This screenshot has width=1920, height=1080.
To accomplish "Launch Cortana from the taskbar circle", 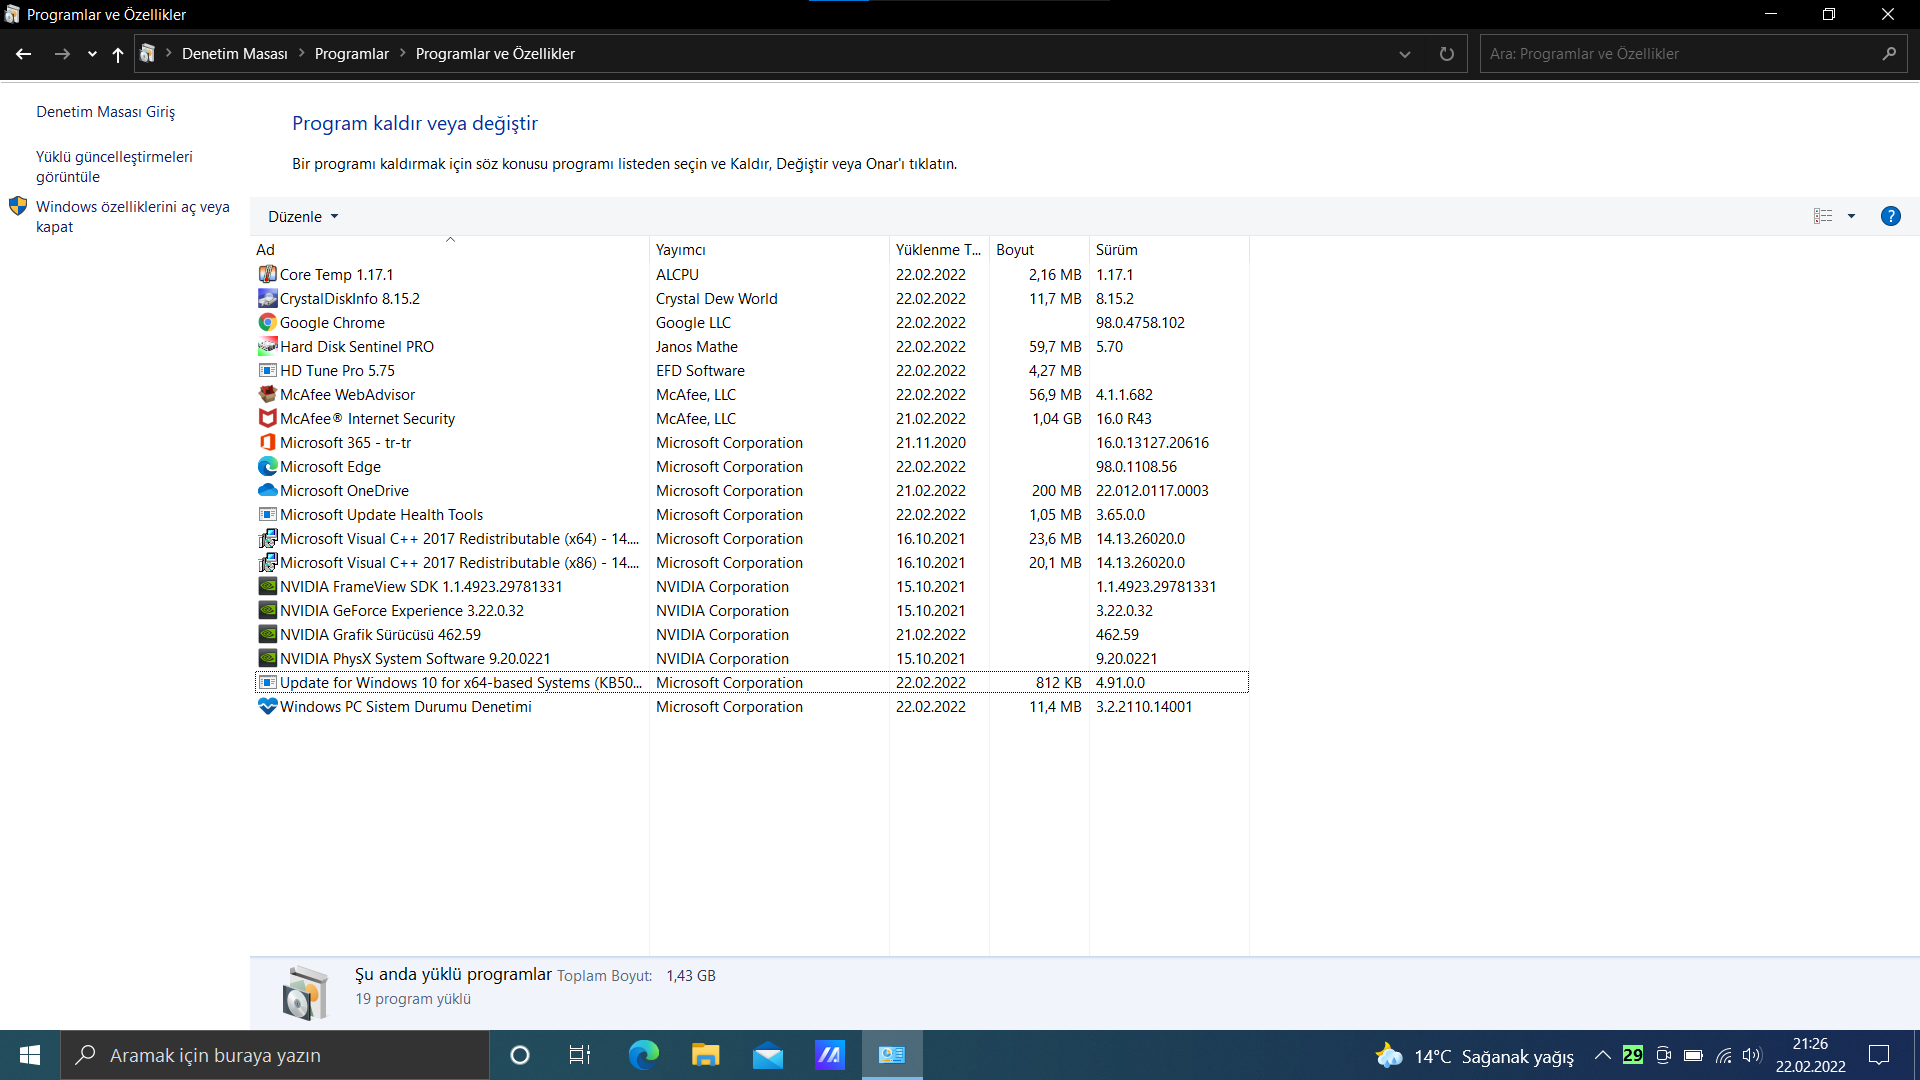I will pos(519,1055).
